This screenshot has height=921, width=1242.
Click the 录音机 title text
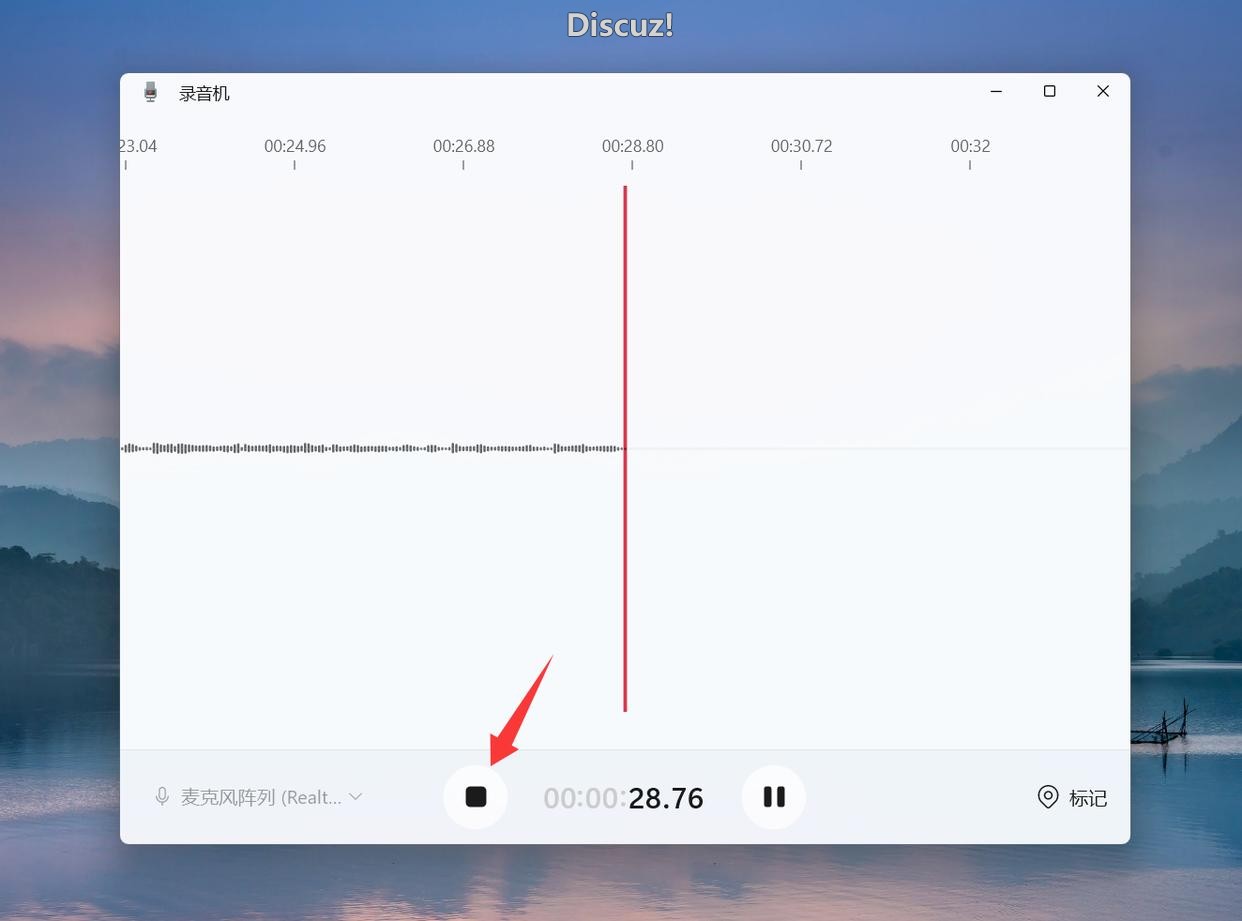point(204,93)
